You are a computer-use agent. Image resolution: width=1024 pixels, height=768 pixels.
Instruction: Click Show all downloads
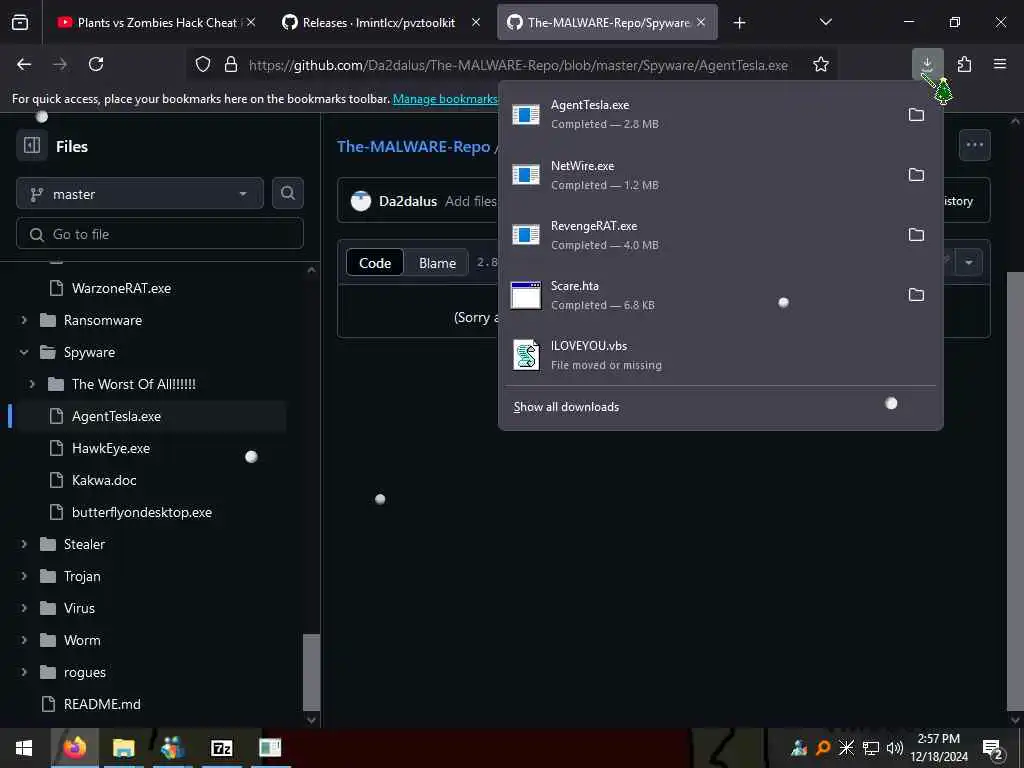pos(566,407)
